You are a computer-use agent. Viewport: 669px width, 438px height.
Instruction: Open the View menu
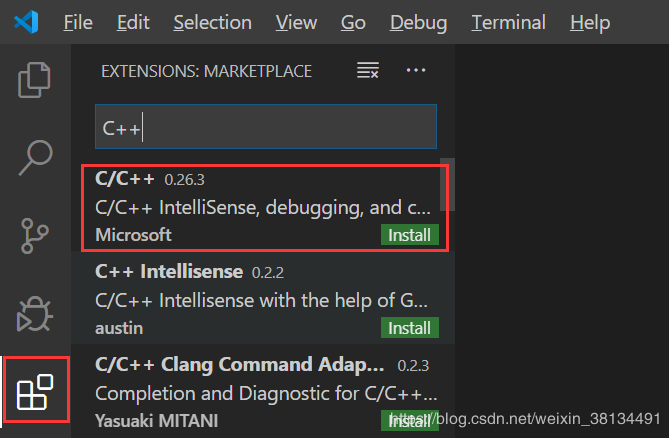296,22
